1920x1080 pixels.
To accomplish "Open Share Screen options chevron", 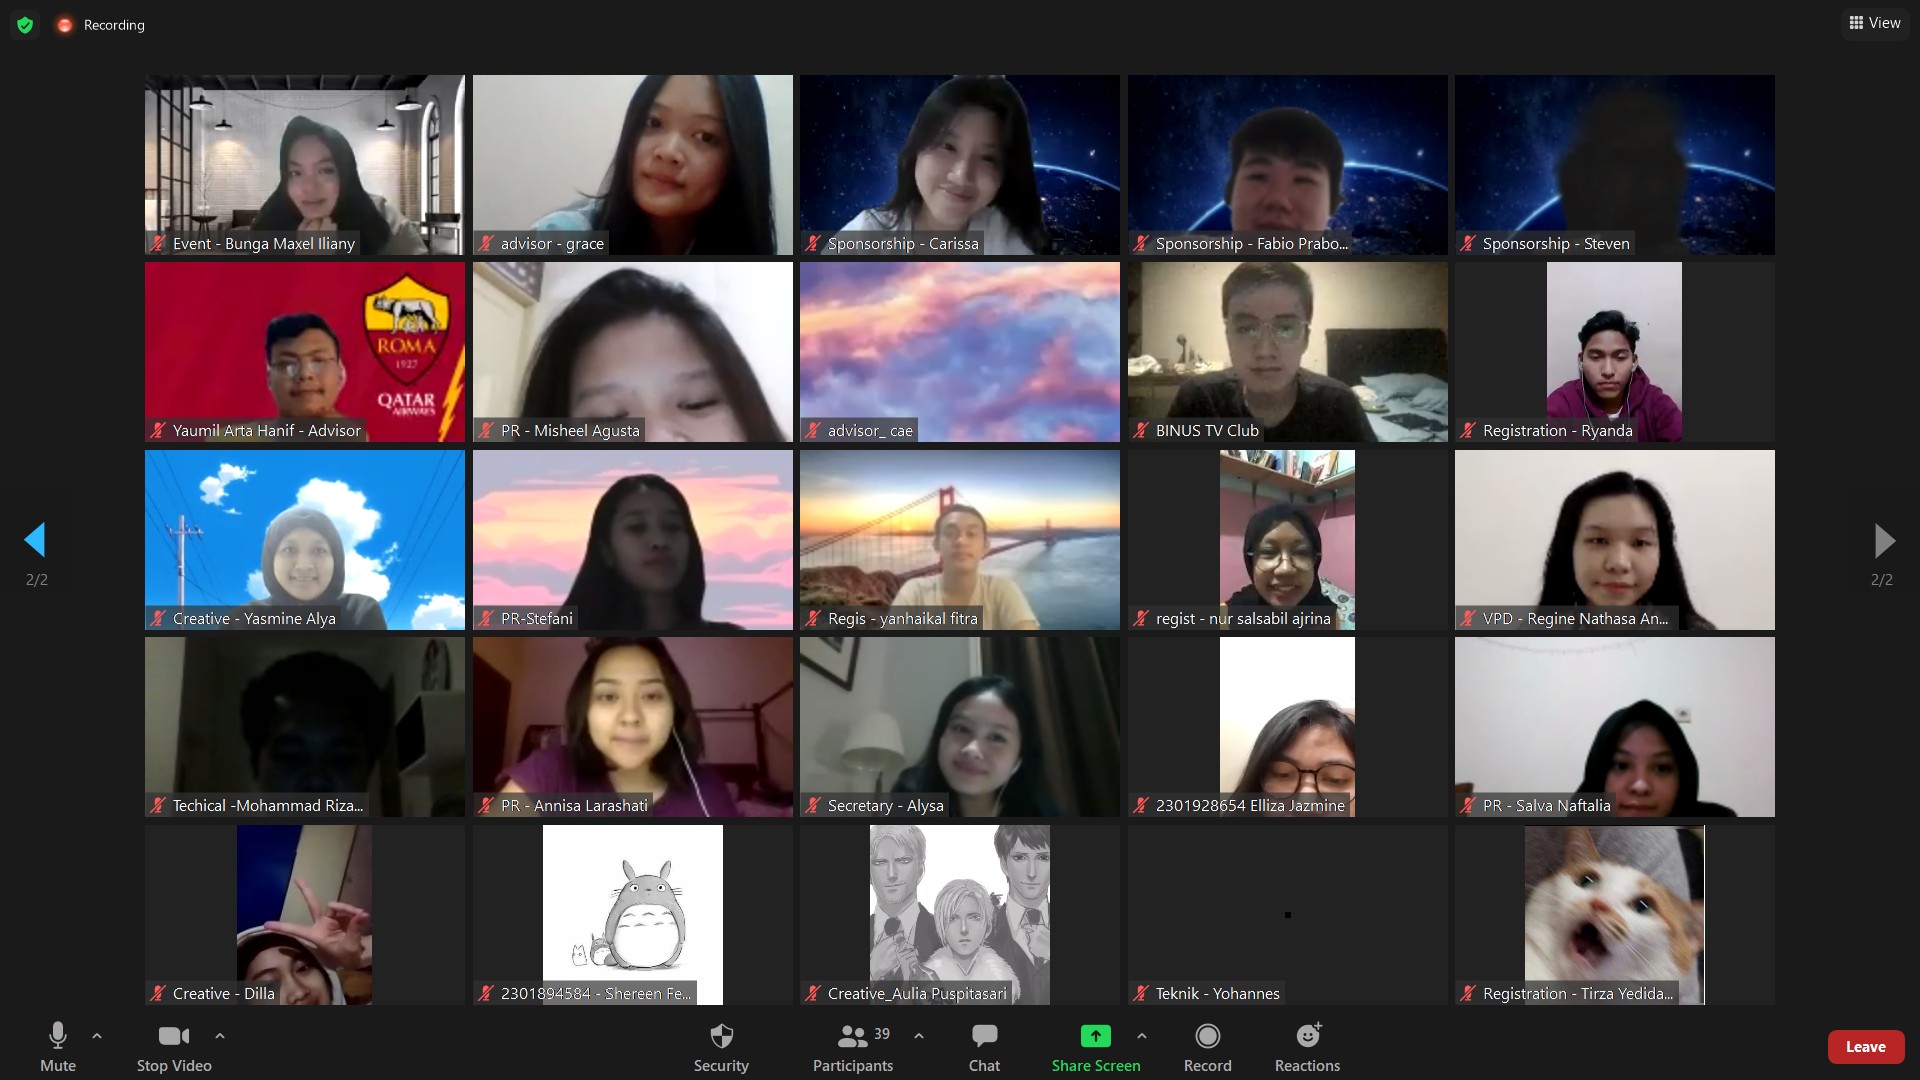I will 1142,1037.
